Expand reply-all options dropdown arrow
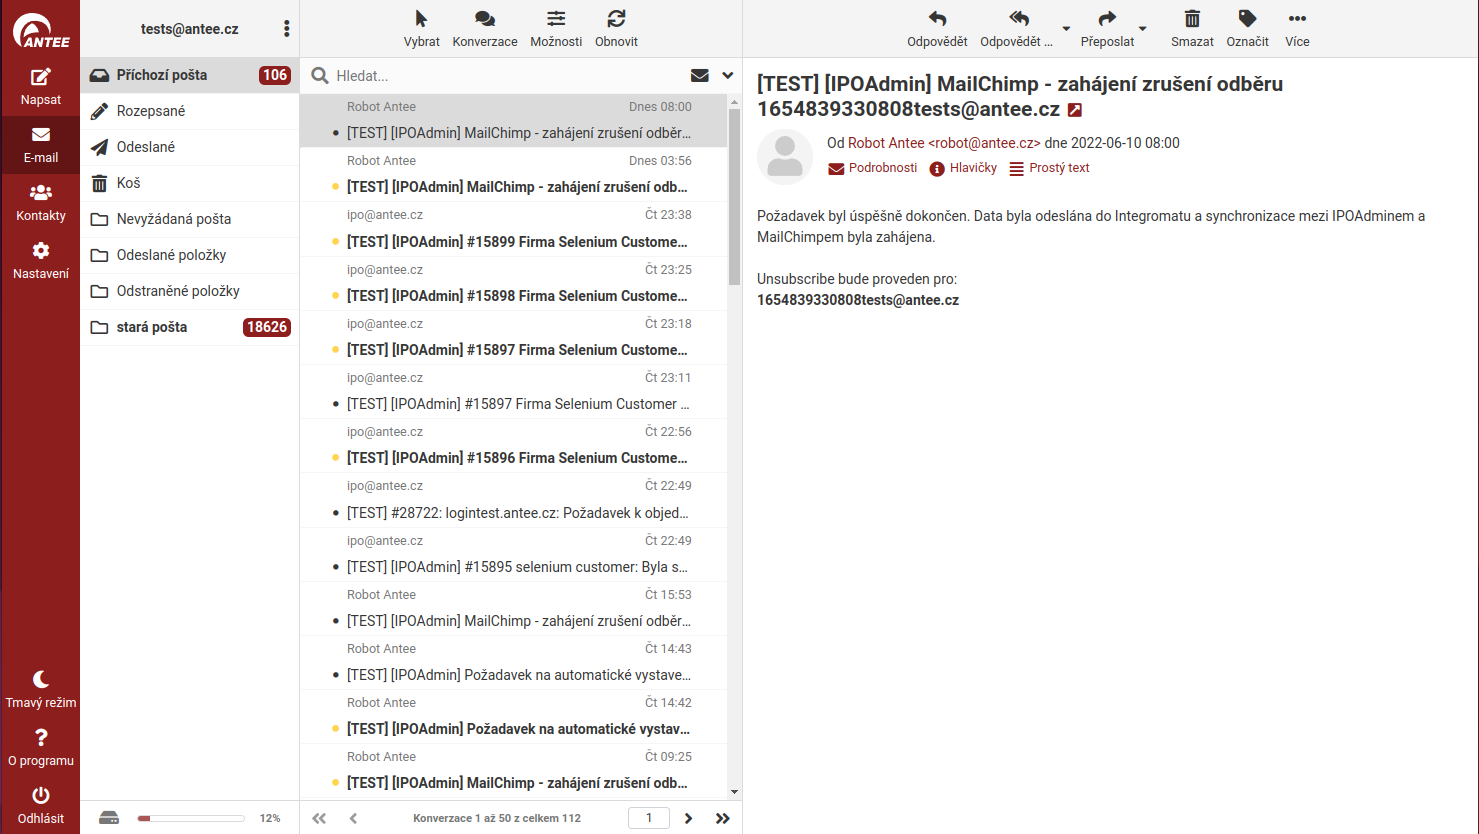The height and width of the screenshot is (834, 1479). click(1066, 29)
